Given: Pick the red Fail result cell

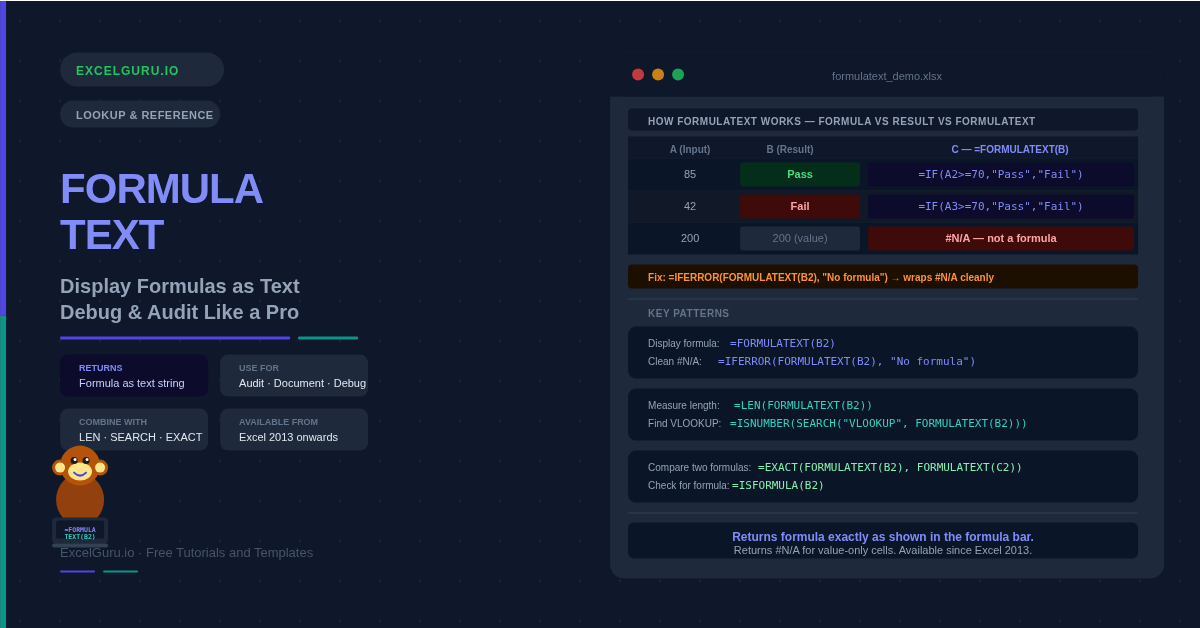Looking at the screenshot, I should click(799, 206).
